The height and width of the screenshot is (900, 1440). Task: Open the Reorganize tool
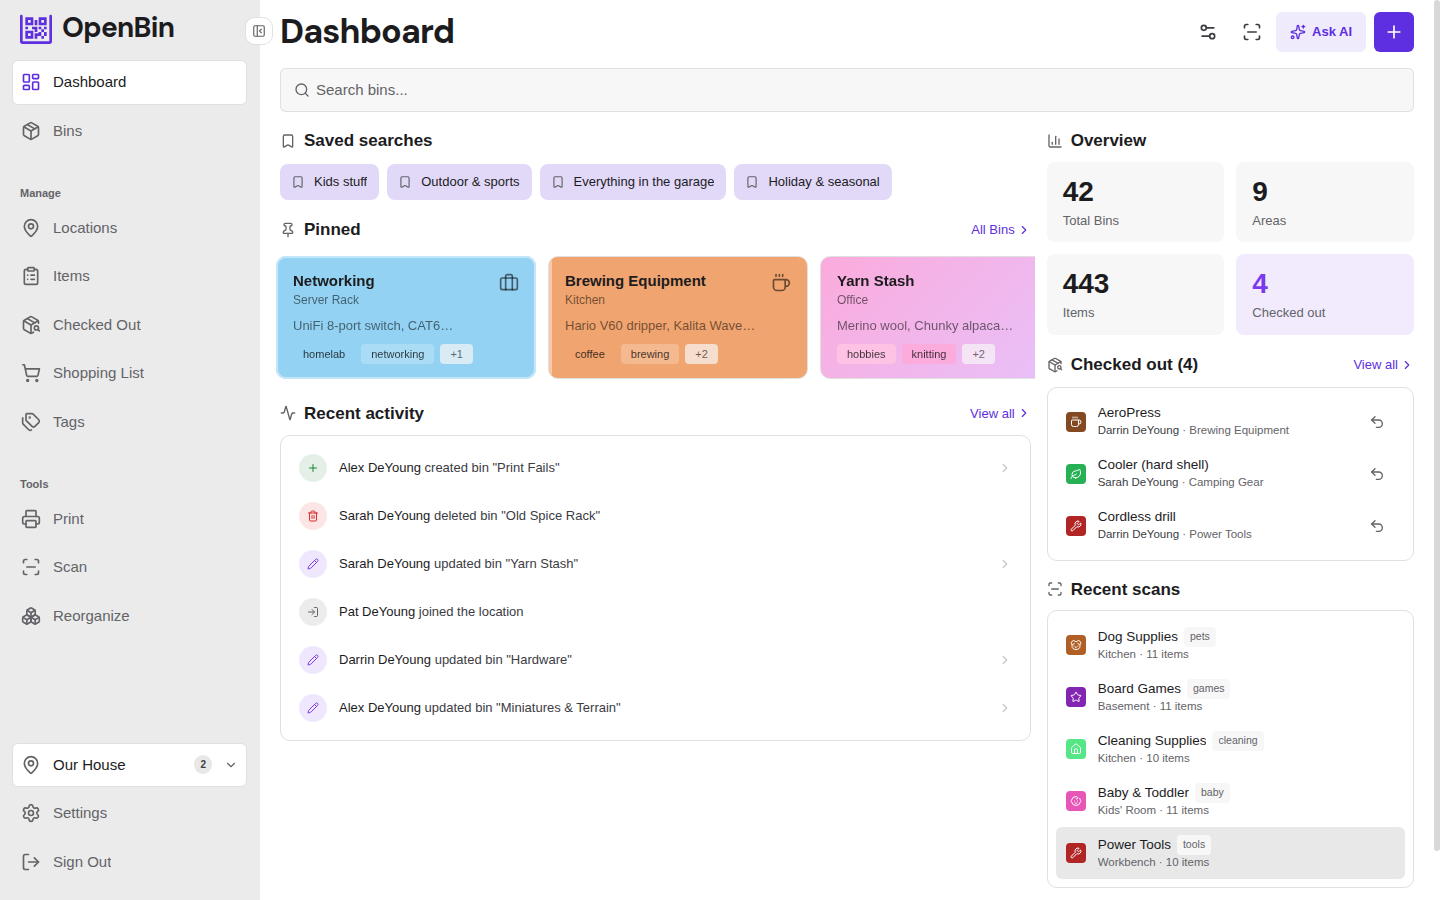coord(129,616)
